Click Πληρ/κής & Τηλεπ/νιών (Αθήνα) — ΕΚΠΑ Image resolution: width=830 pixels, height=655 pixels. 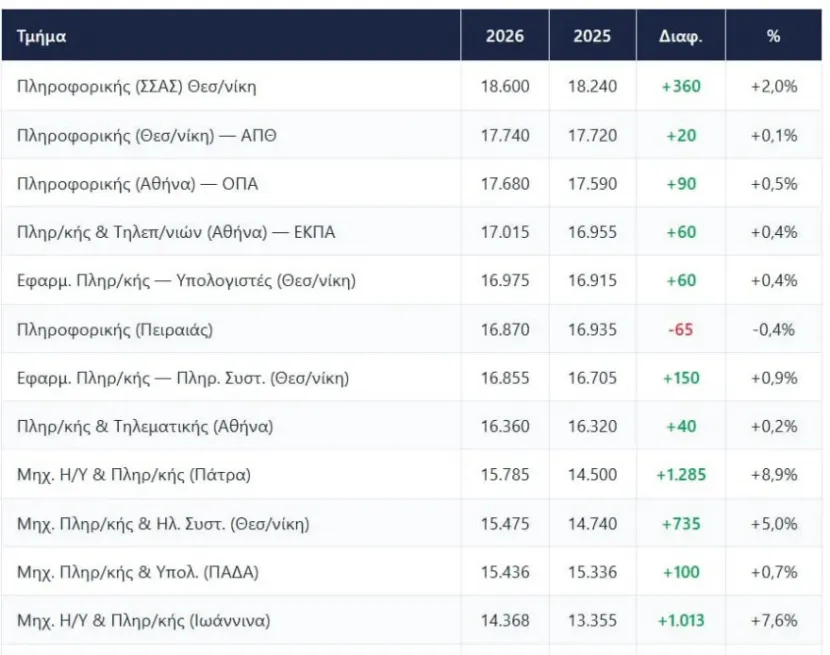(x=176, y=232)
